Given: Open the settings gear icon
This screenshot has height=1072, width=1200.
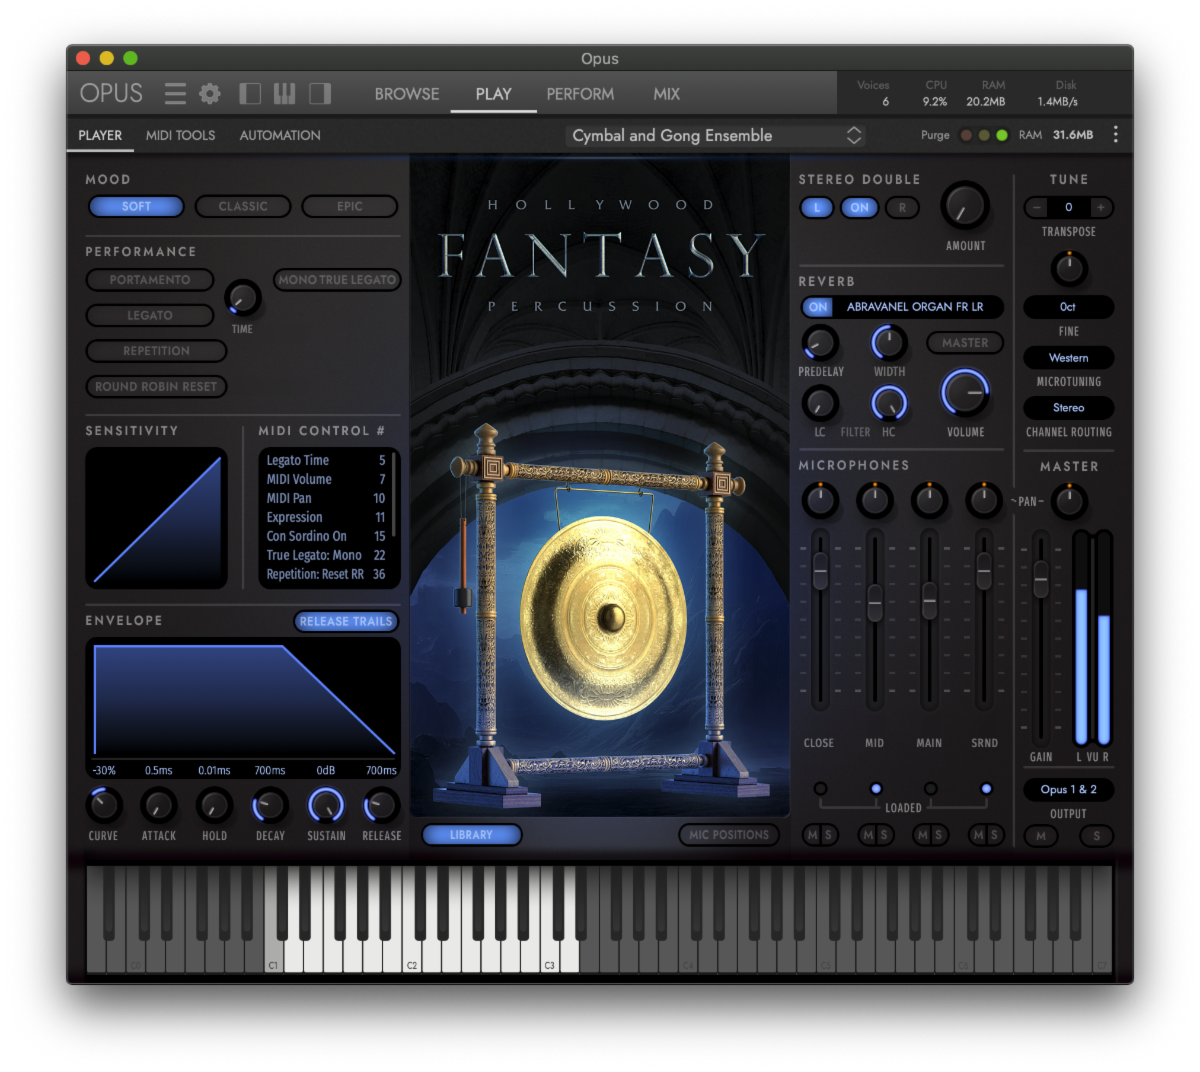Looking at the screenshot, I should point(210,94).
